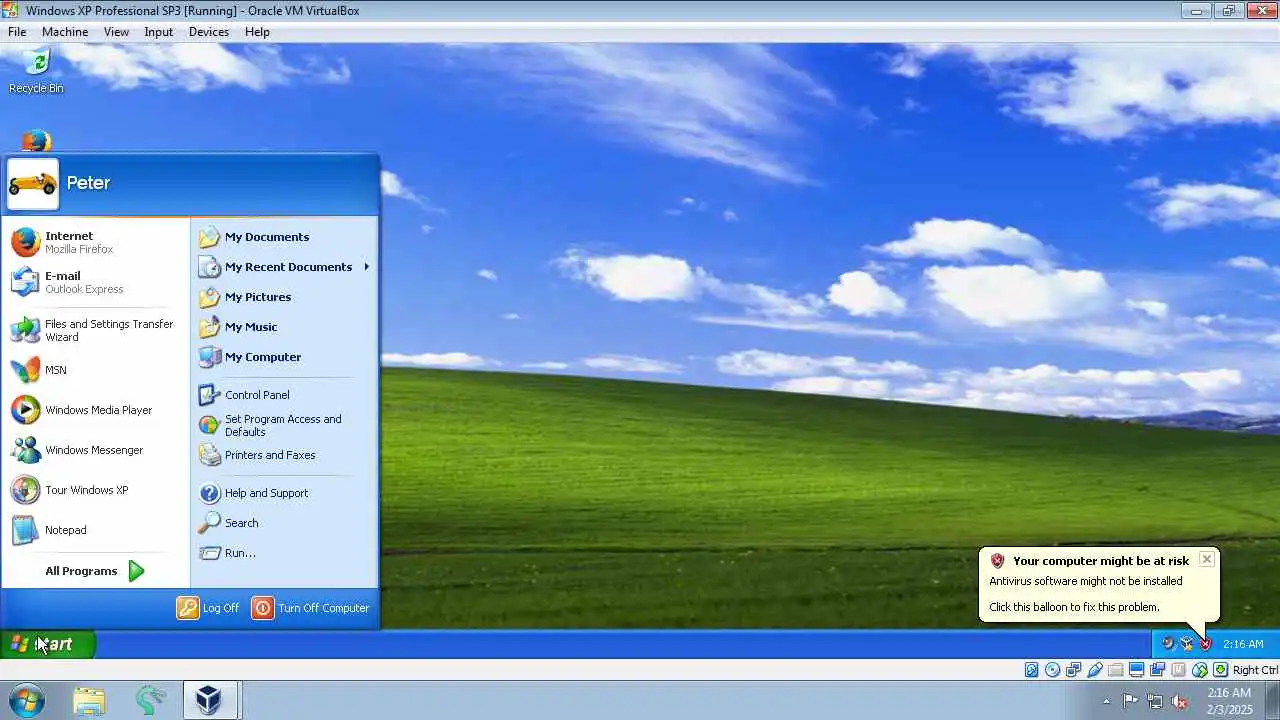Click the red security shield tray icon
Viewport: 1280px width, 720px height.
point(1205,644)
